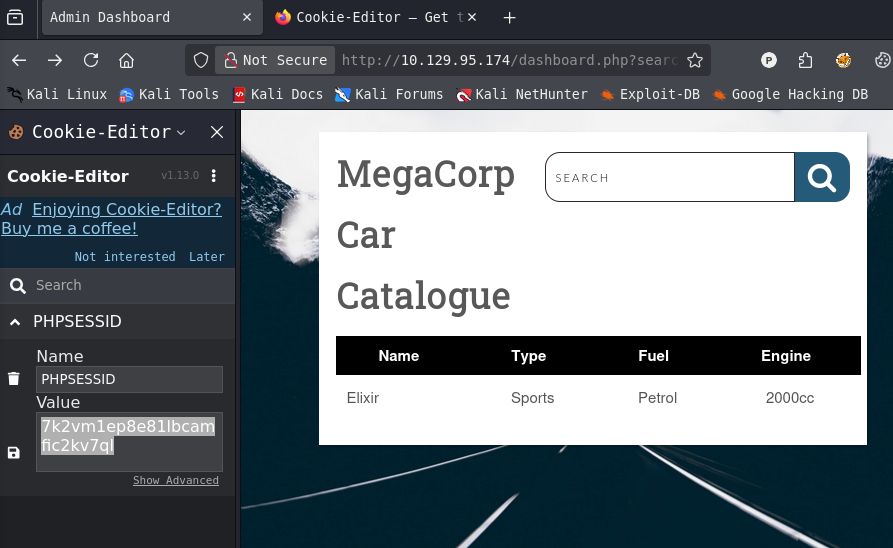Click Show Advanced link
Viewport: 893px width, 548px height.
pyautogui.click(x=176, y=480)
